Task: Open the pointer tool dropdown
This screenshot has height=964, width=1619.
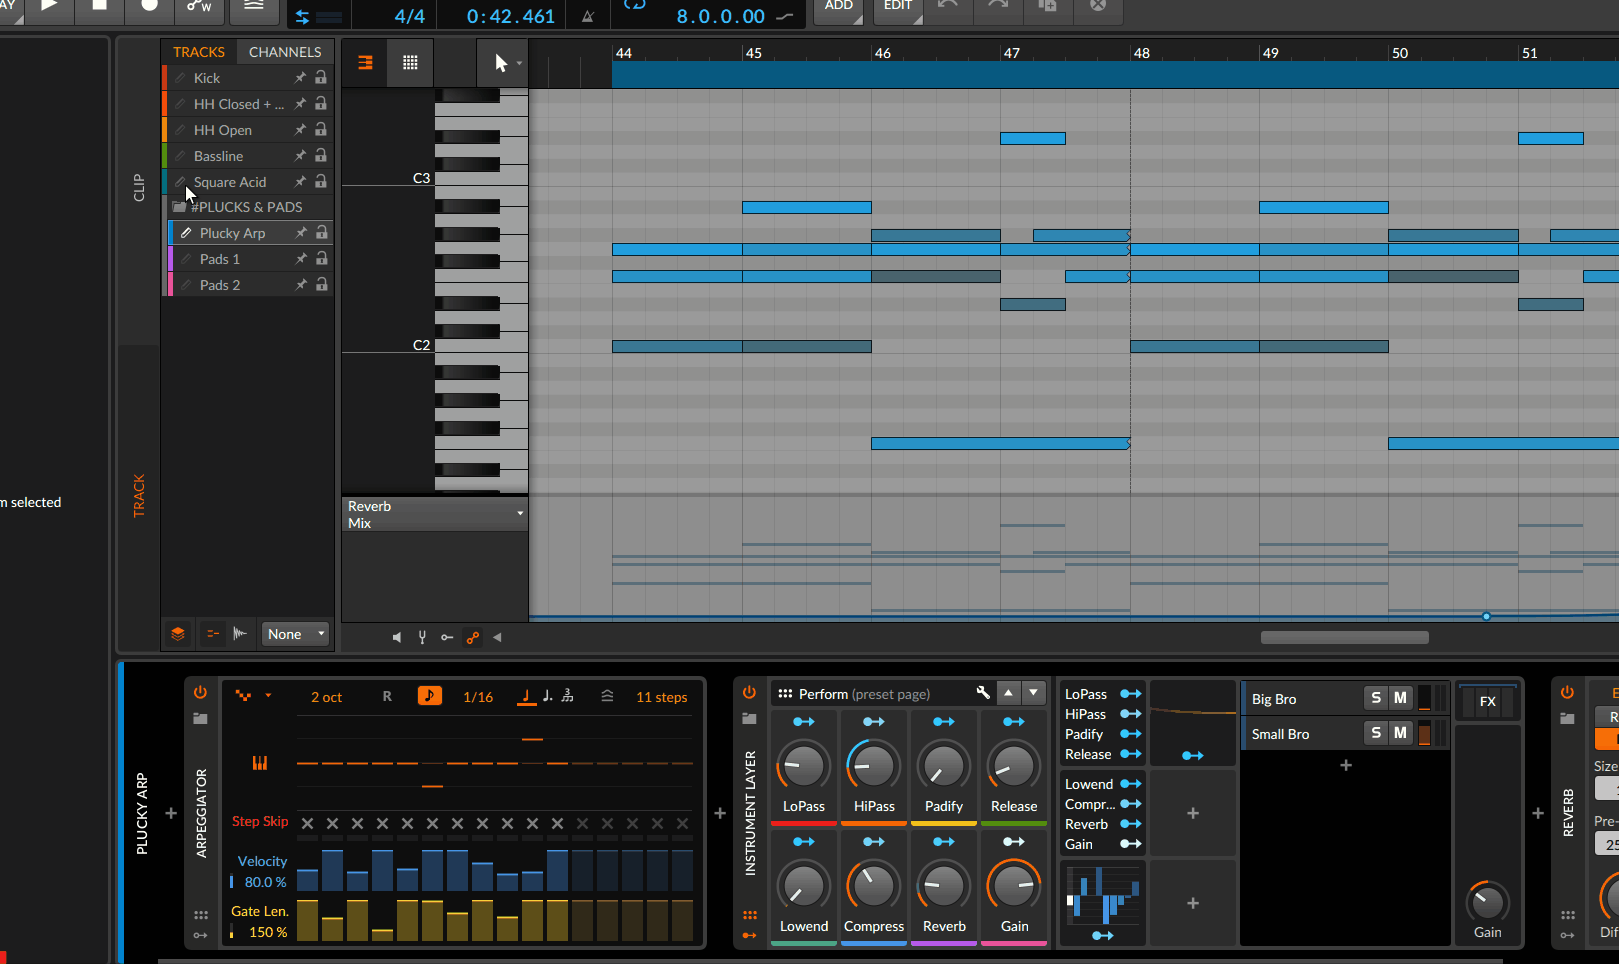Action: click(x=519, y=63)
